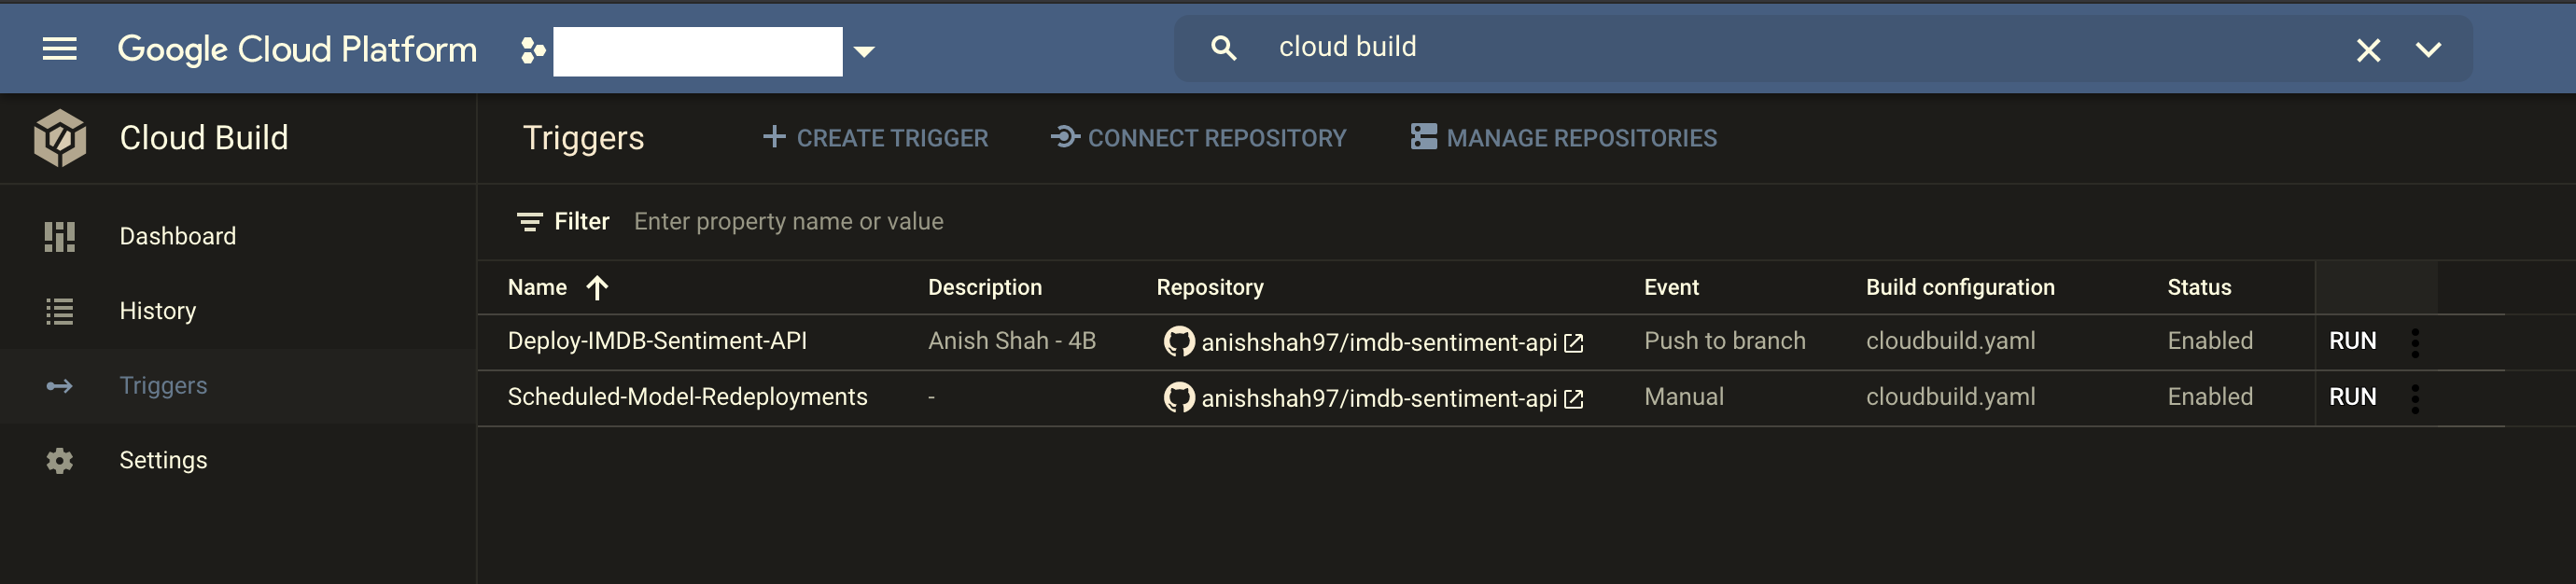
Task: Click the Google Cloud Platform logo
Action: coord(297,49)
